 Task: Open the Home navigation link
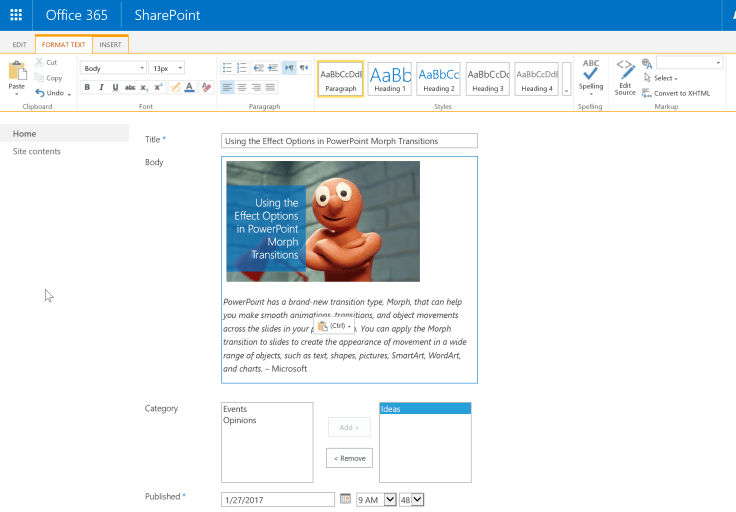tap(24, 134)
